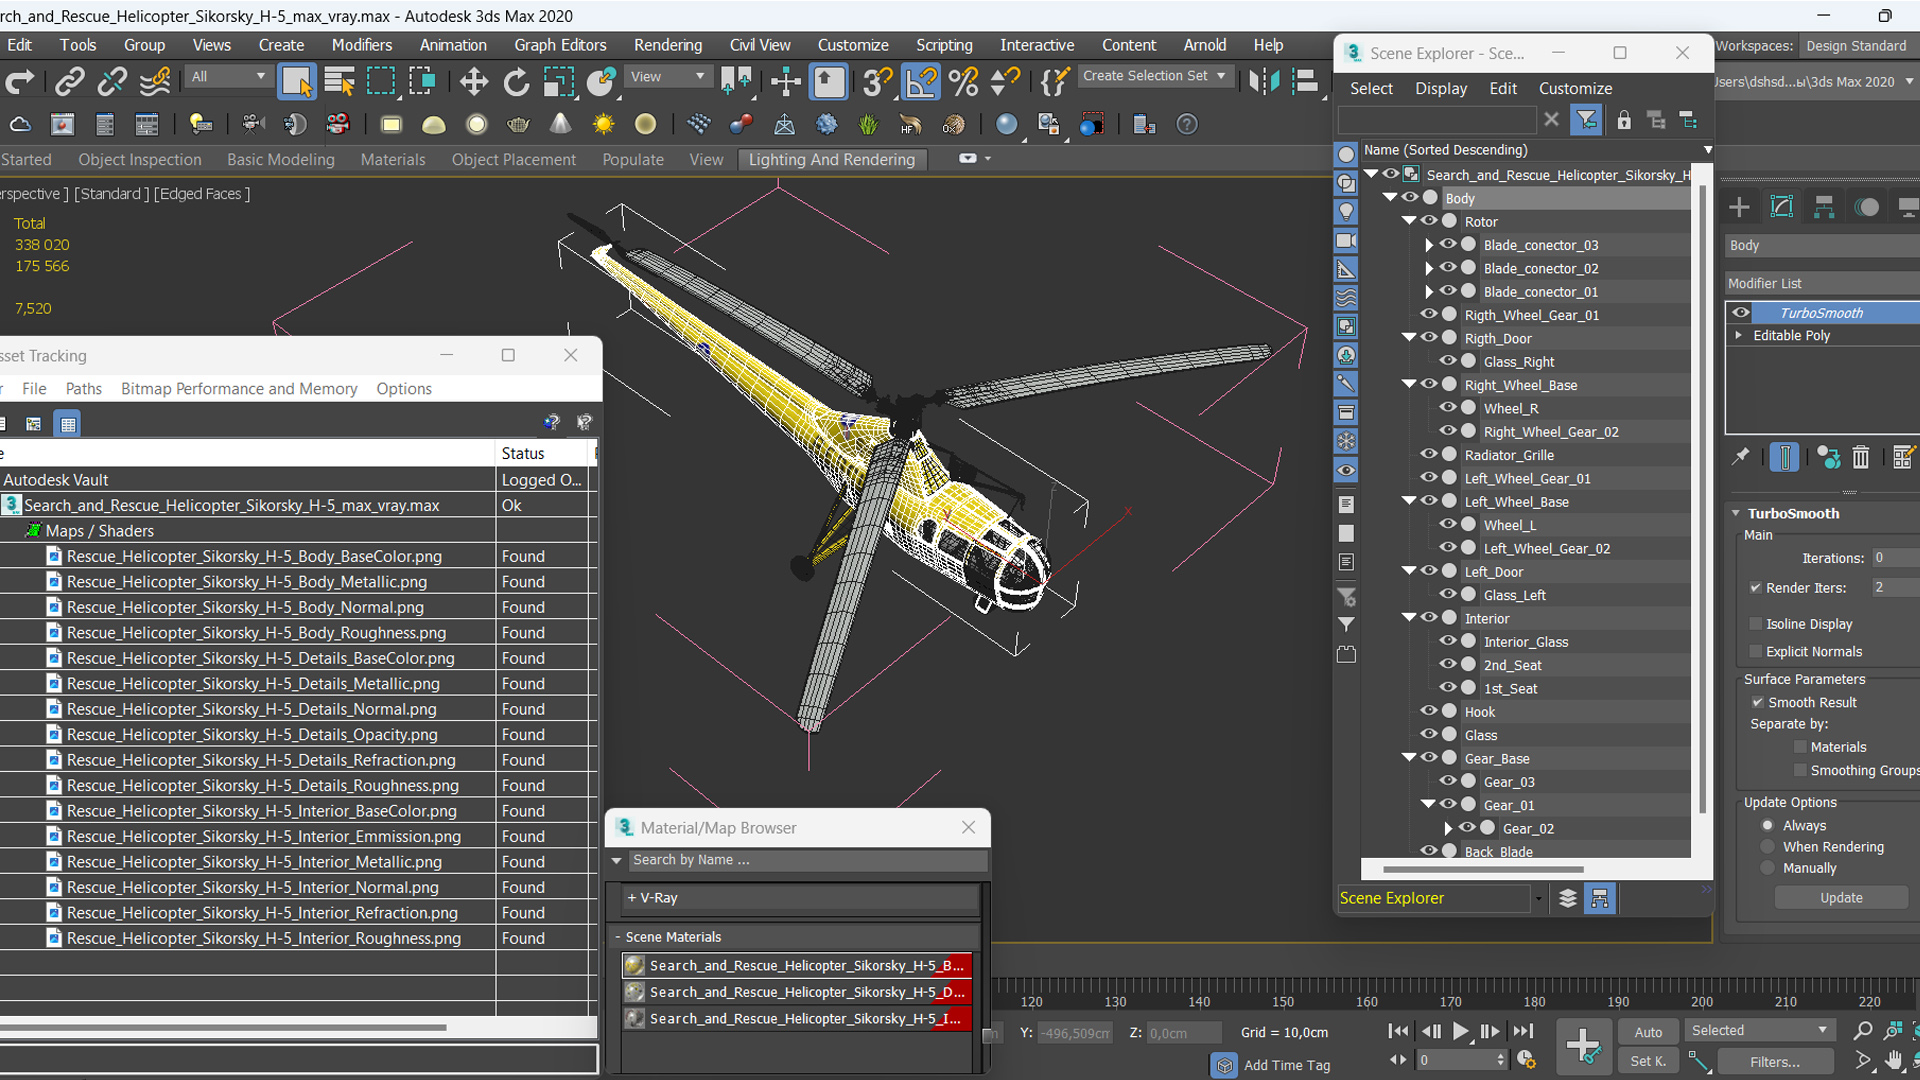Toggle TurboSmooth modifier eye icon
Image resolution: width=1920 pixels, height=1080 pixels.
tap(1741, 312)
